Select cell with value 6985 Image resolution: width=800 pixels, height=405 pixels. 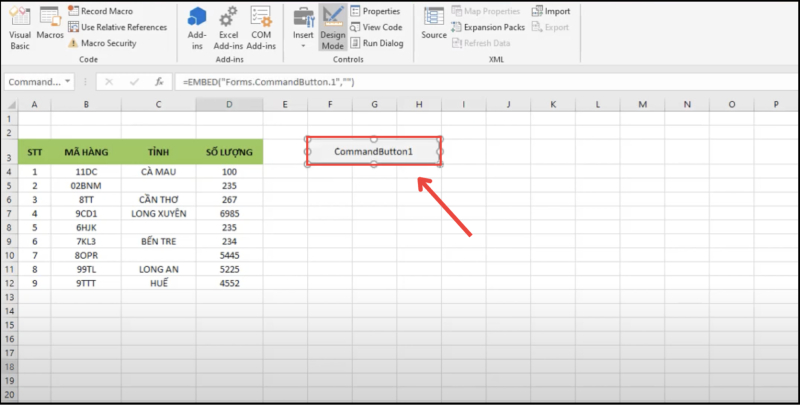tap(229, 213)
